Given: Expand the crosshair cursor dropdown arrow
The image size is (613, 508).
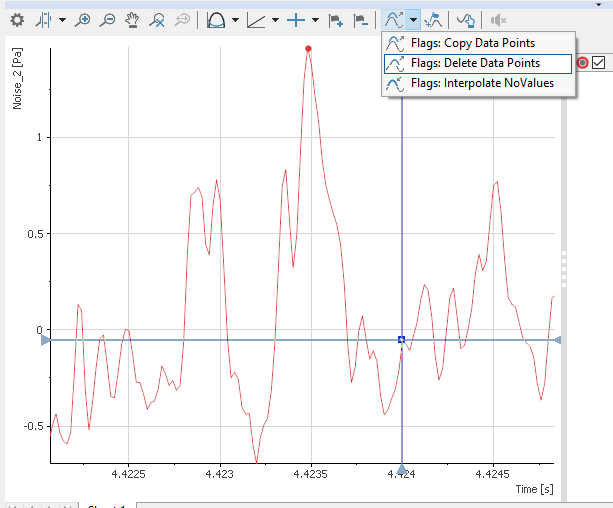Looking at the screenshot, I should [x=315, y=19].
